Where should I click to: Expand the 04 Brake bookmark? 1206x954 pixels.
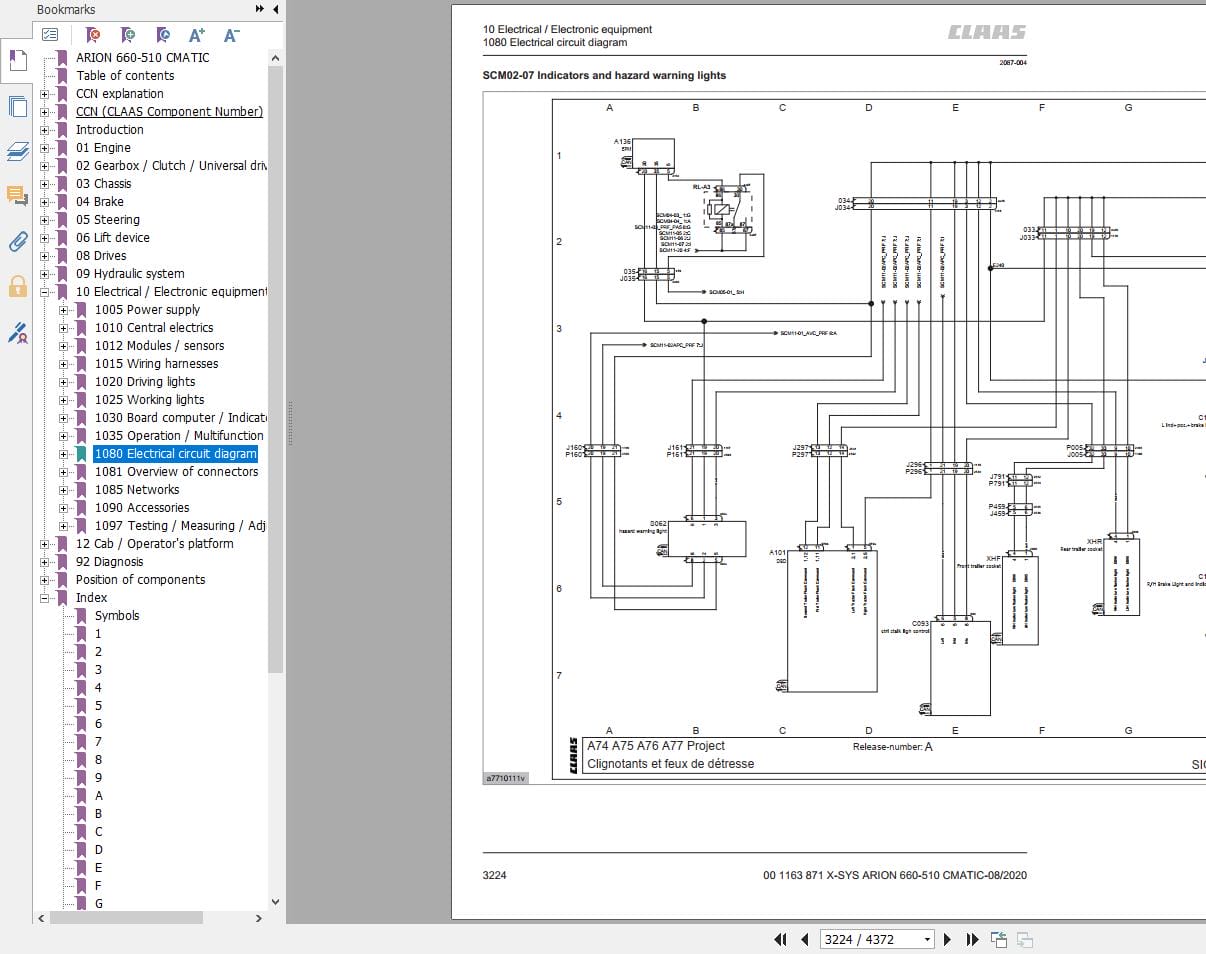tap(45, 202)
